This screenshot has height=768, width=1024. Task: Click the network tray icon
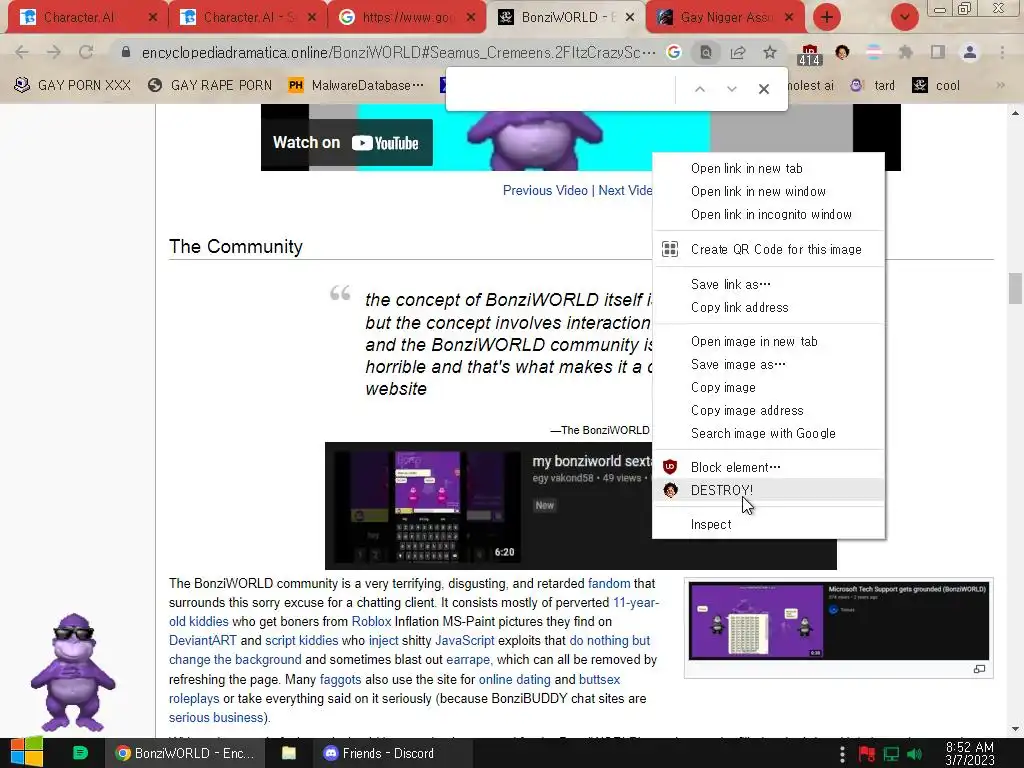coord(891,754)
